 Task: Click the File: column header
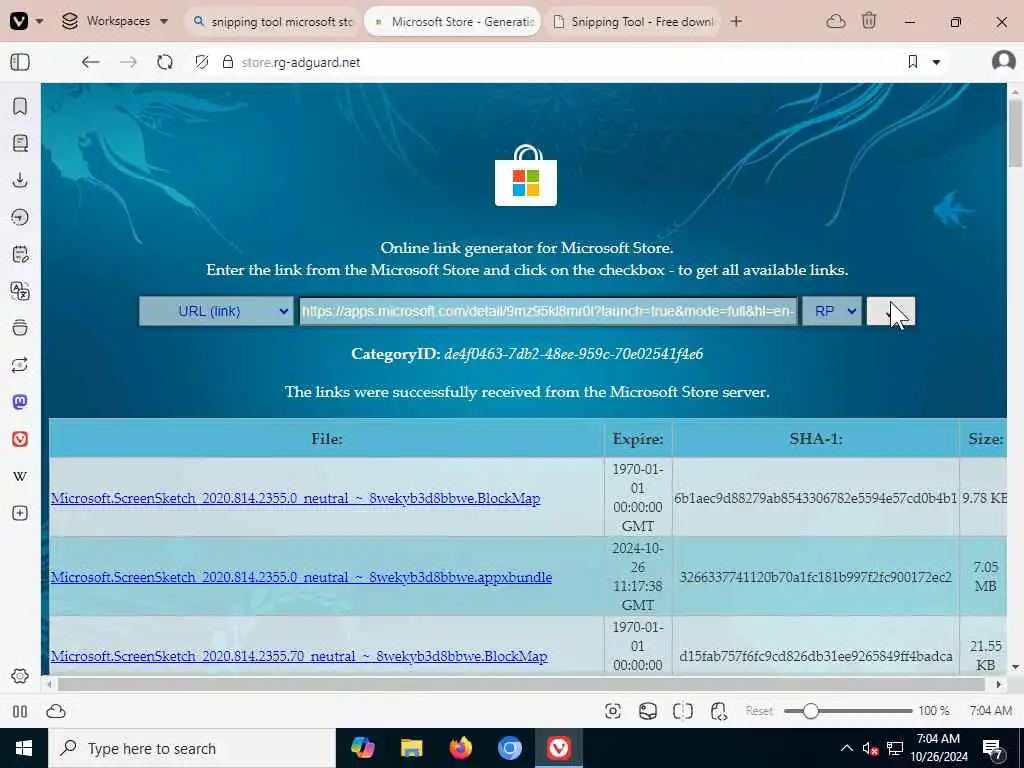click(327, 439)
